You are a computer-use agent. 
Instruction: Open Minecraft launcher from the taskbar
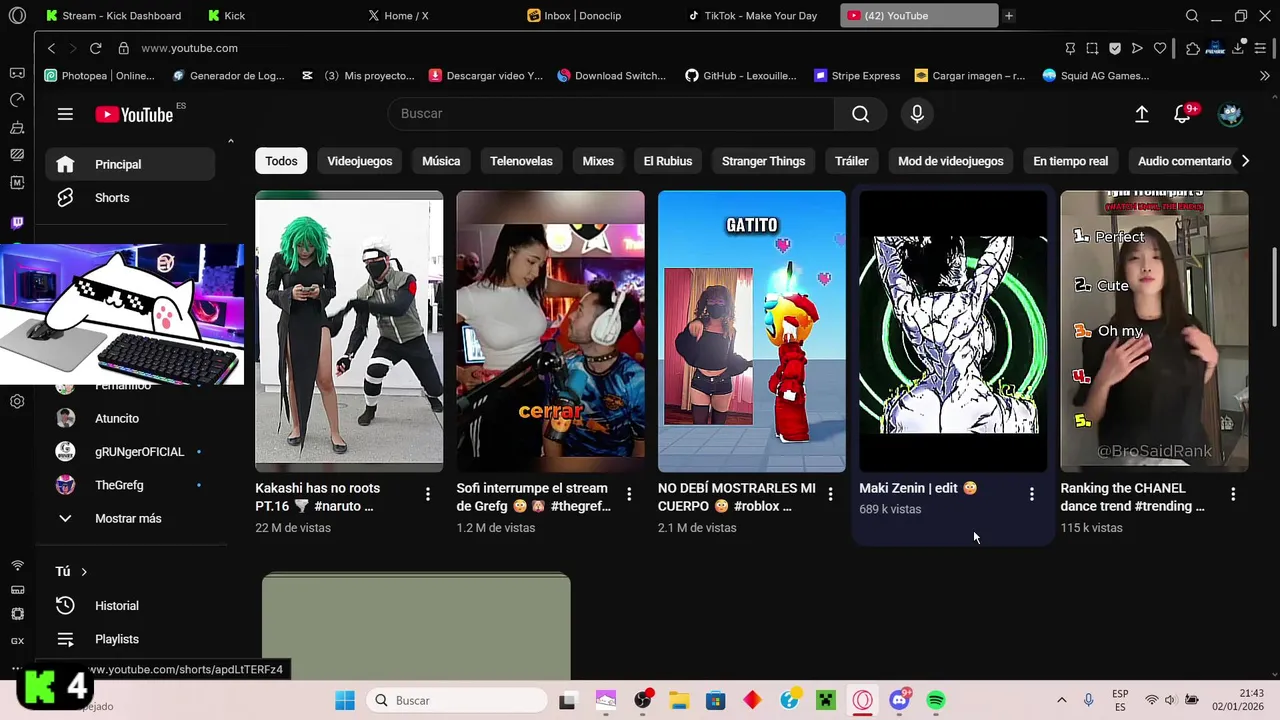826,700
